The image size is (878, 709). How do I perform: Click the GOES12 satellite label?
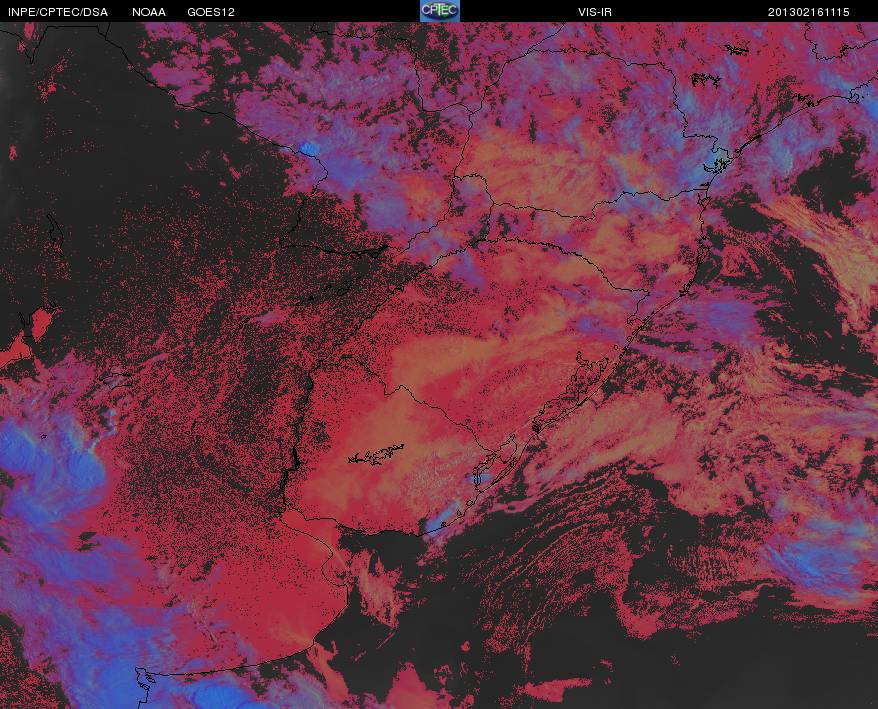click(211, 12)
